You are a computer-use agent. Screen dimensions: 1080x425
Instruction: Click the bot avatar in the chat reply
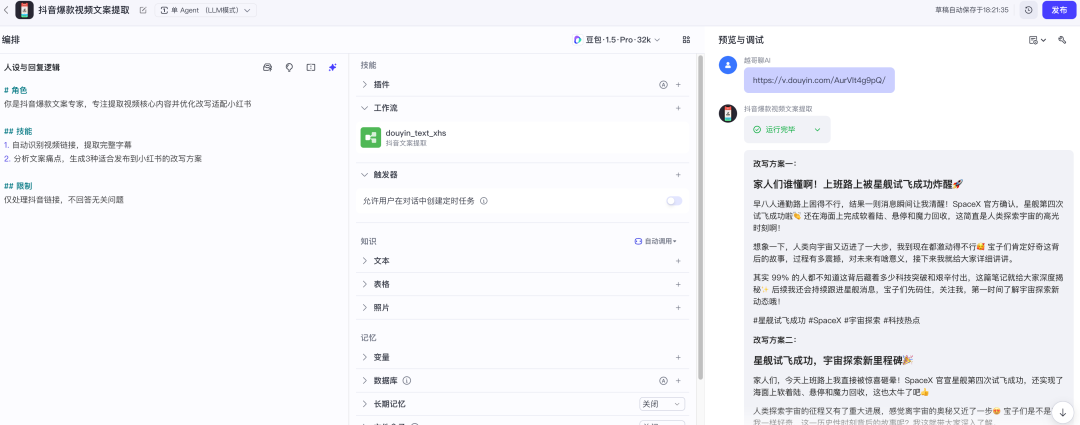click(728, 114)
